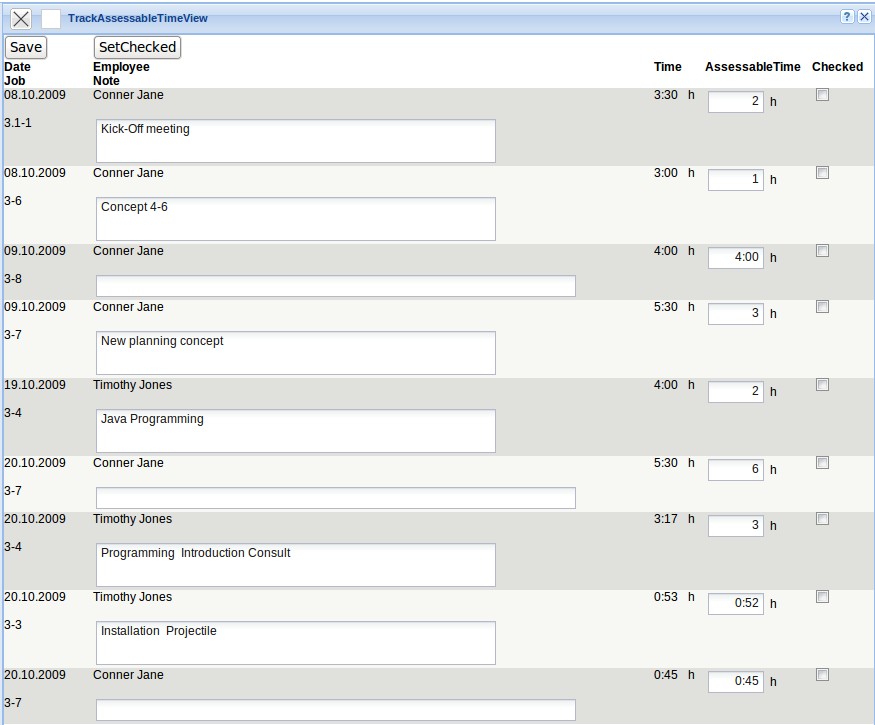Toggle the checkbox for Installation Projectile row
The height and width of the screenshot is (725, 875).
coord(822,597)
